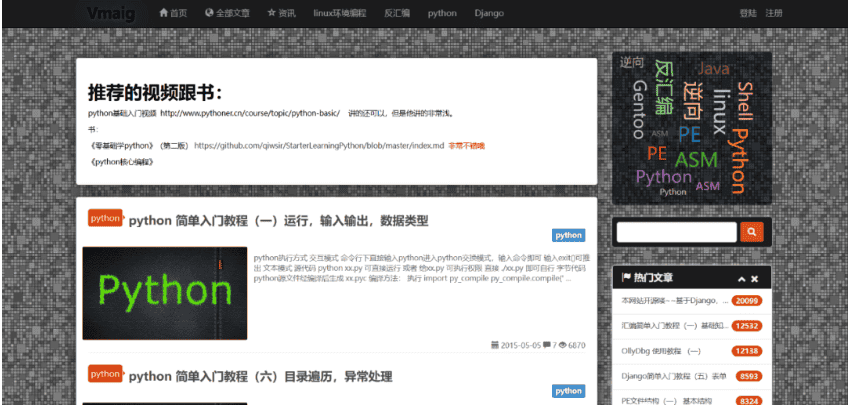The width and height of the screenshot is (850, 405).
Task: Click the 登陆 login link
Action: click(748, 13)
